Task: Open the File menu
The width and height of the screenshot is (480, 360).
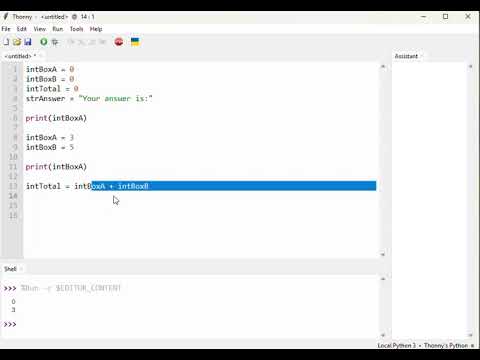Action: (x=6, y=29)
